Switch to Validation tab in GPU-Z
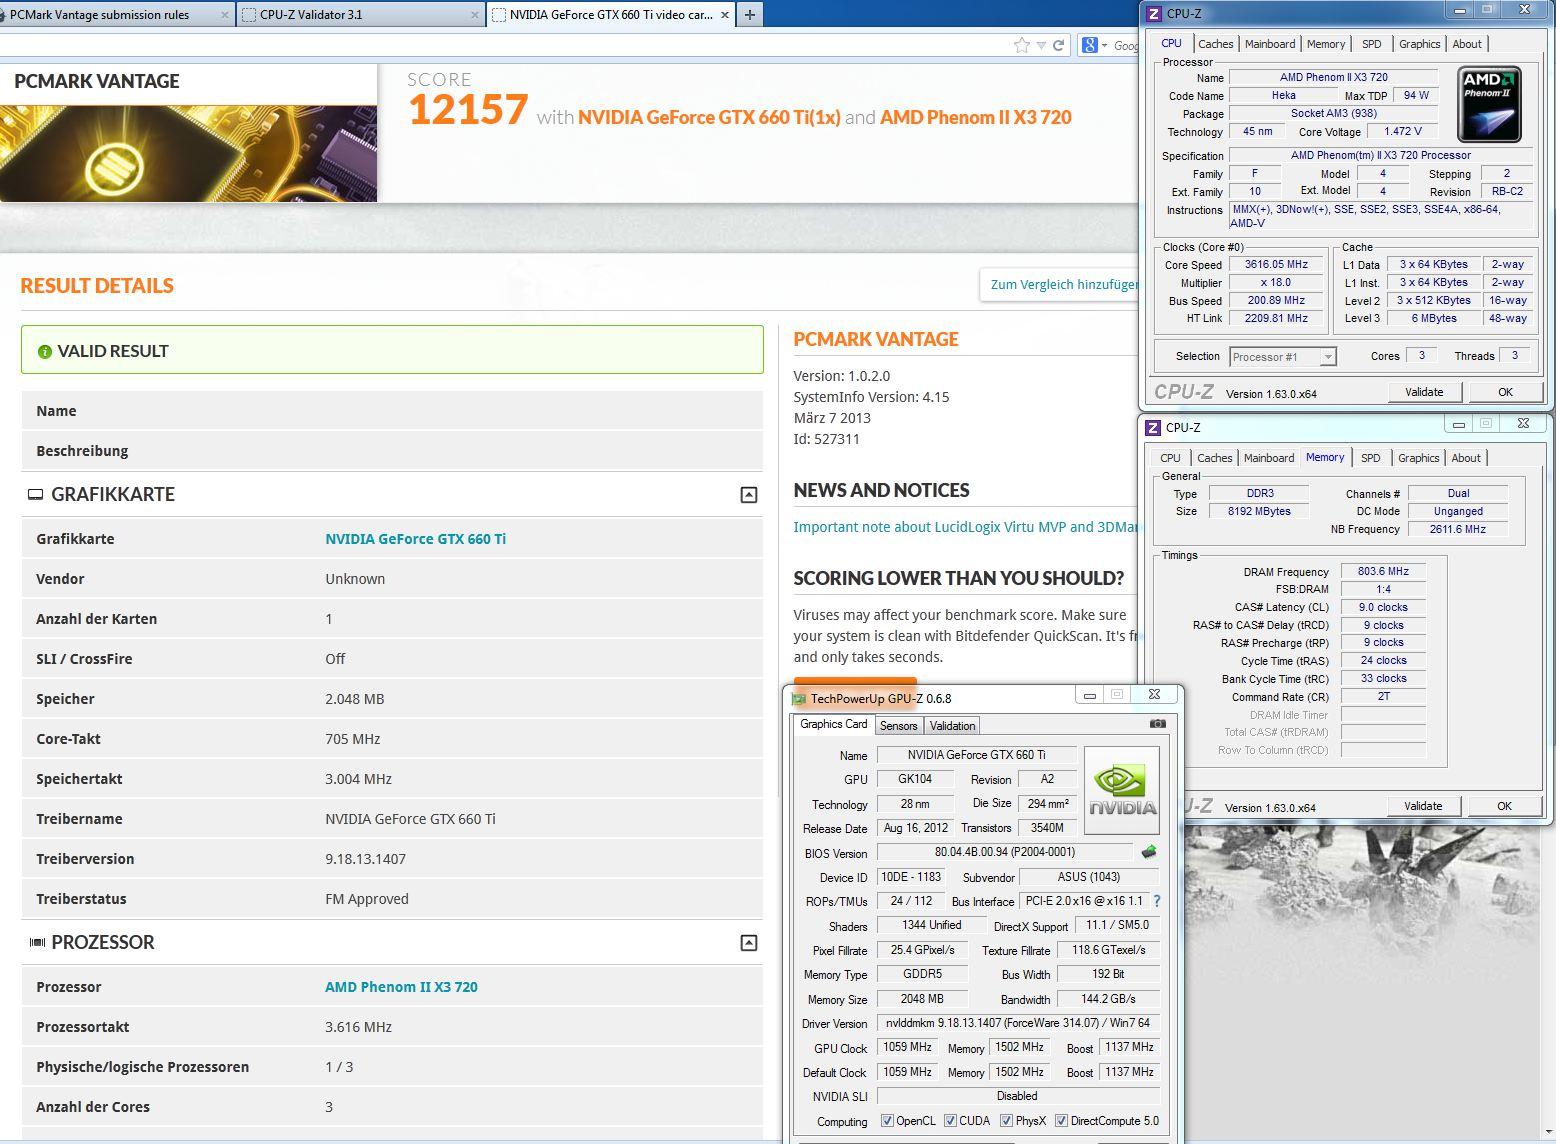1556x1144 pixels. click(x=952, y=726)
